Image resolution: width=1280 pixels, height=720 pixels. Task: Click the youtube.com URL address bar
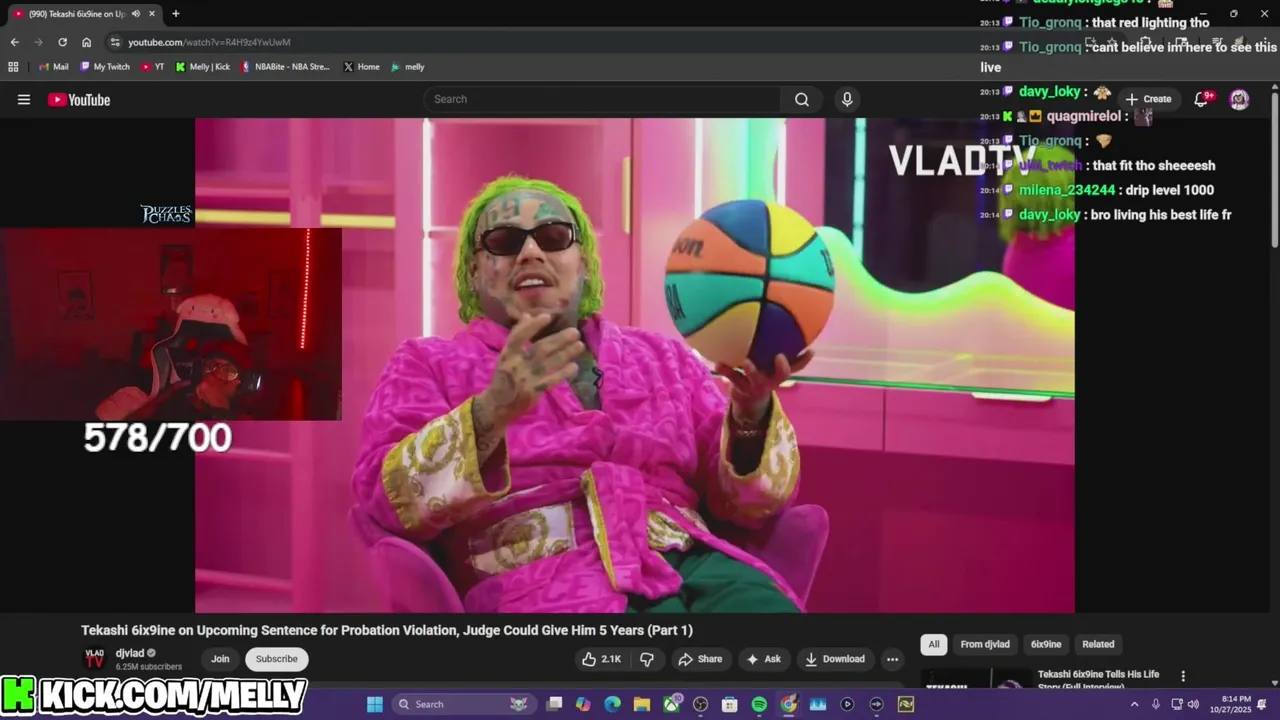(x=210, y=42)
